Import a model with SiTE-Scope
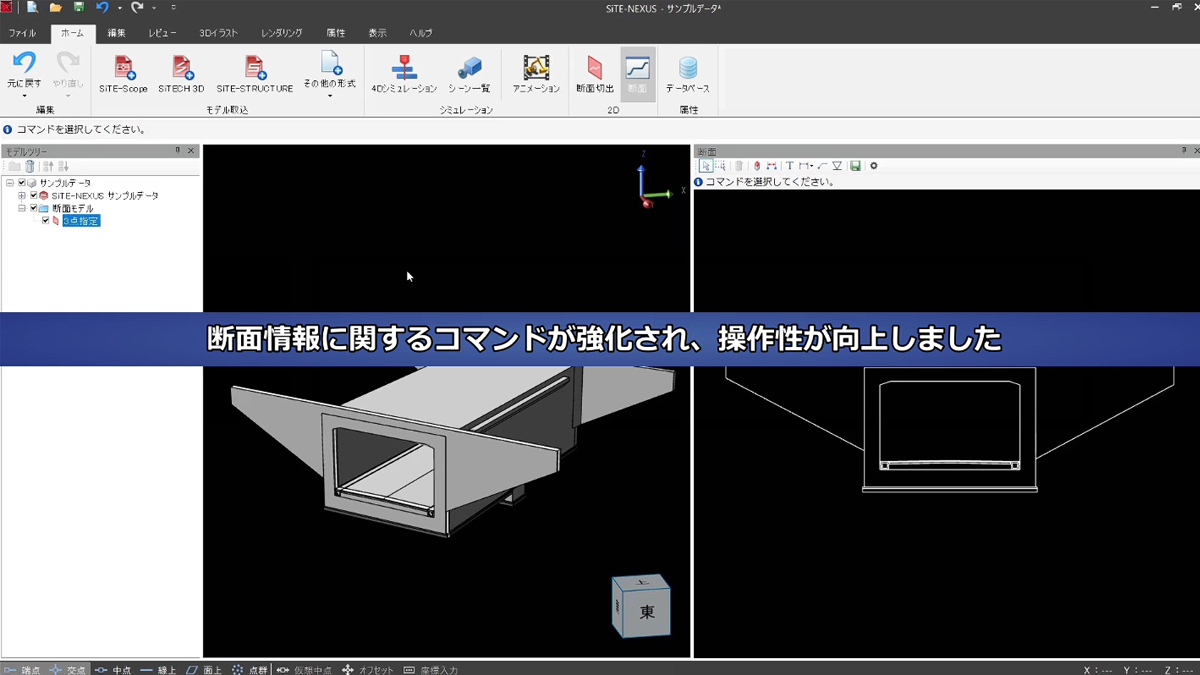 tap(122, 75)
